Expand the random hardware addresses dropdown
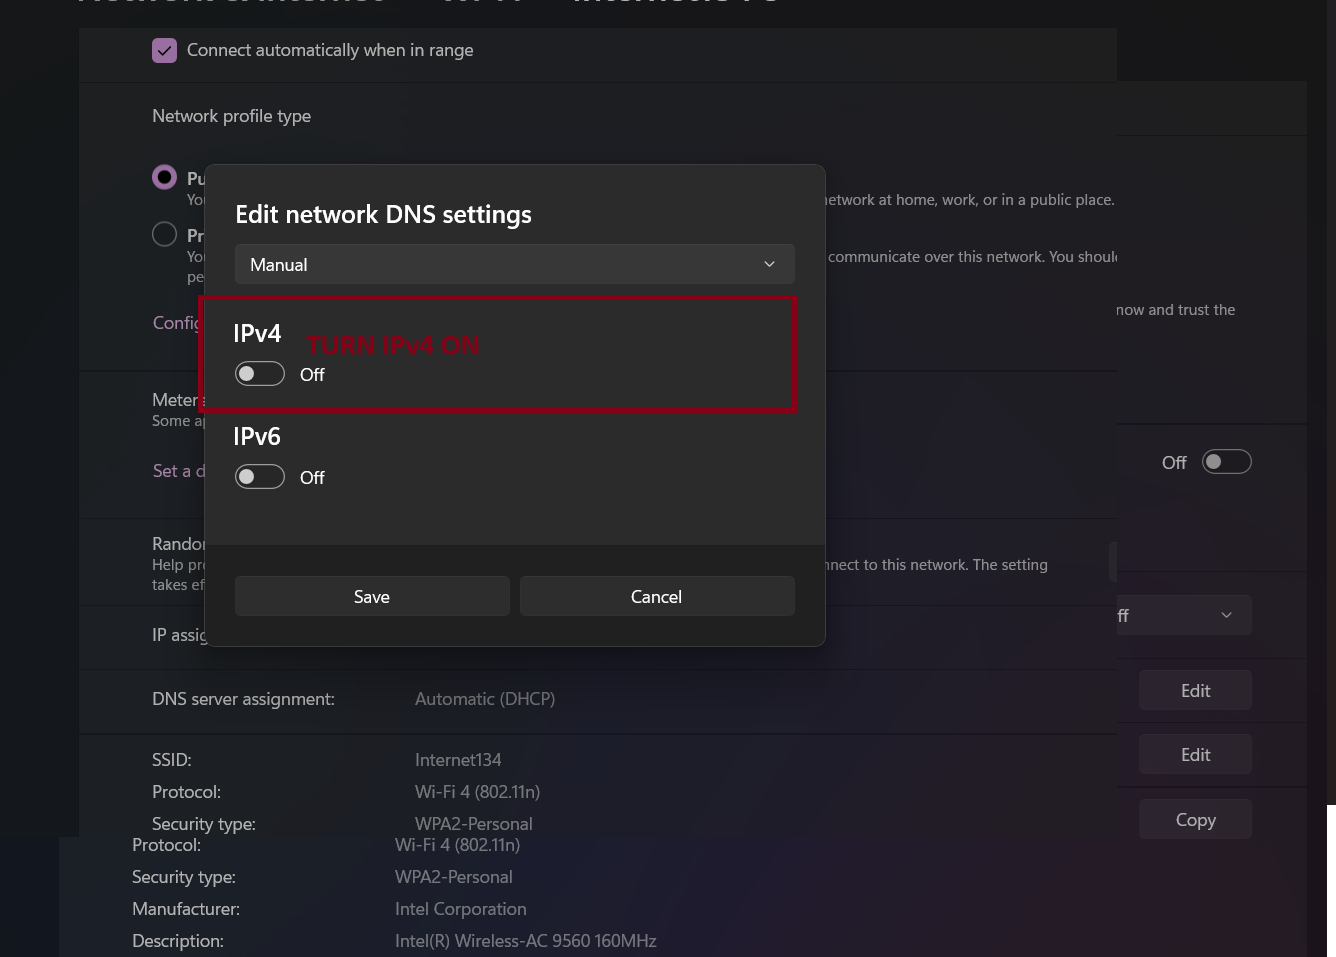 (1184, 615)
